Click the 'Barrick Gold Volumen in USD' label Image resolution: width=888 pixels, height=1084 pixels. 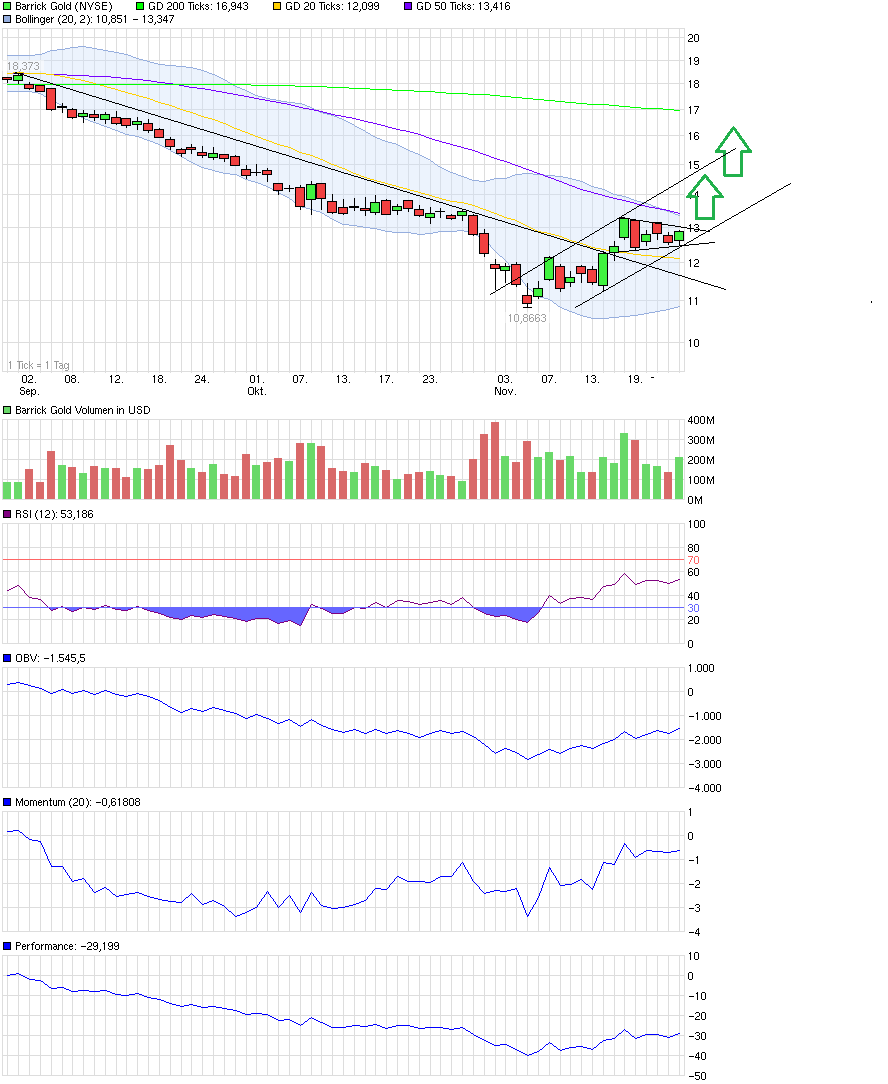pos(83,410)
